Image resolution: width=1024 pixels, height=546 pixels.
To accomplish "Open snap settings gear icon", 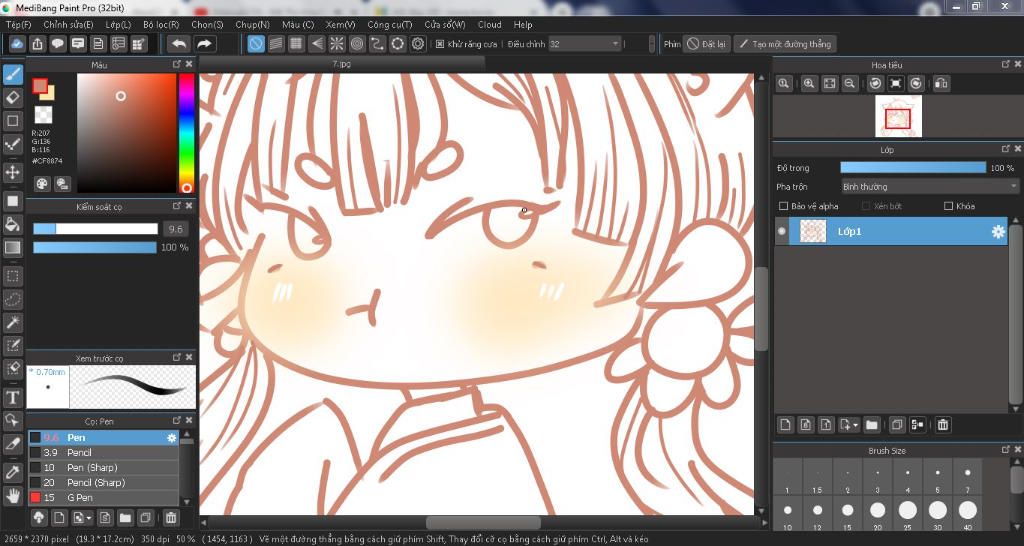I will pos(418,44).
